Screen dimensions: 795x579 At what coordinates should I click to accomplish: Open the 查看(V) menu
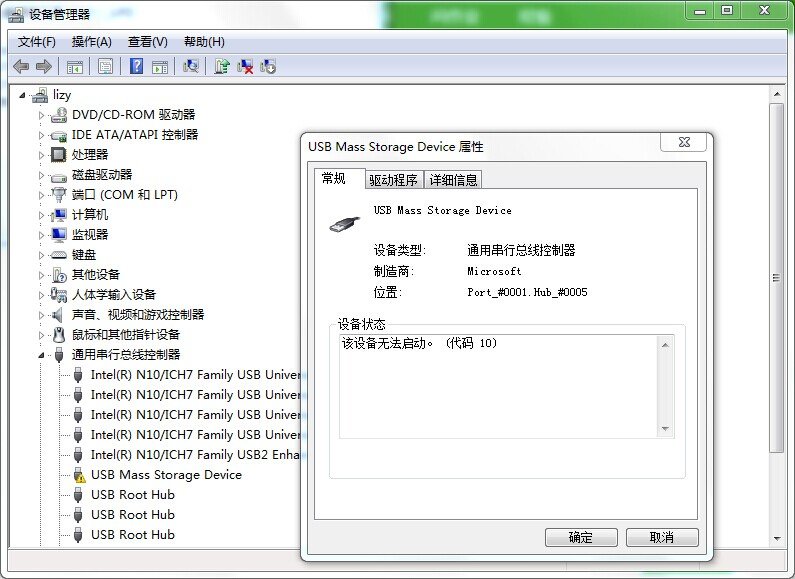[147, 41]
